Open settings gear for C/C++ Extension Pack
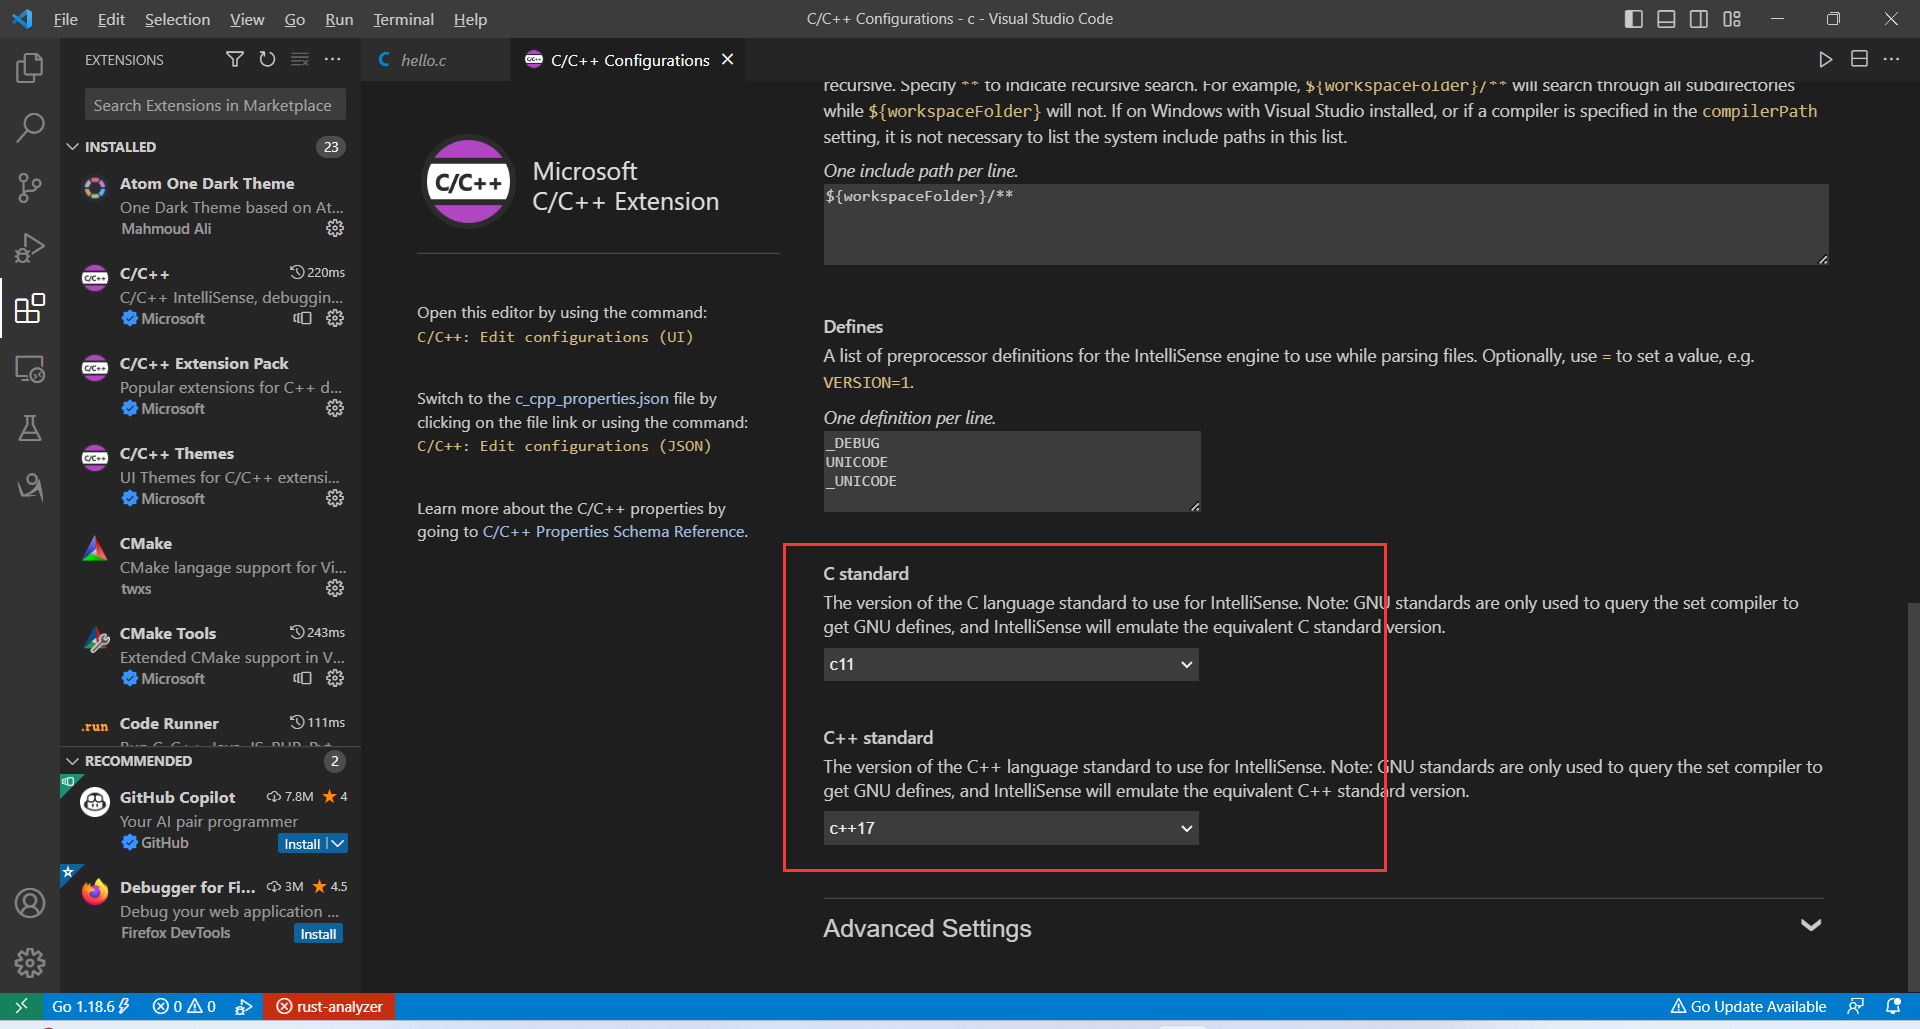1920x1029 pixels. click(335, 408)
